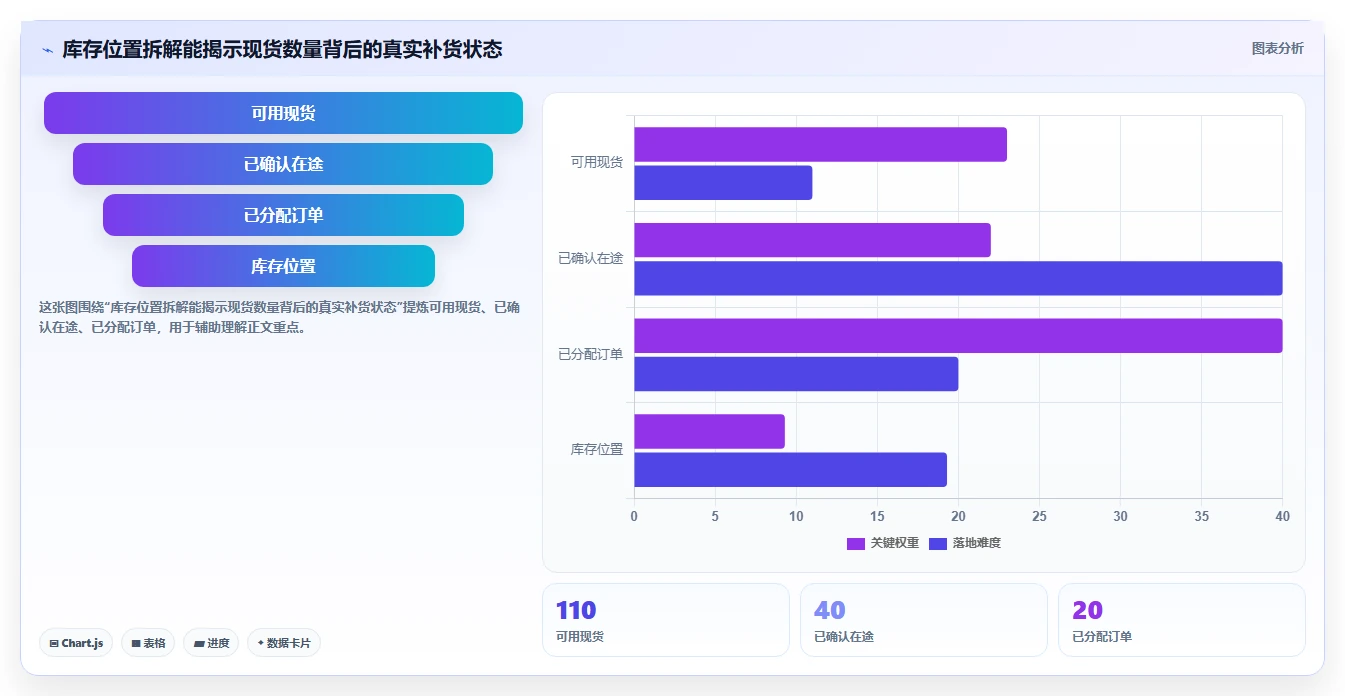This screenshot has height=696, width=1345.
Task: Click the blue 落地难度 legend swatch
Action: pyautogui.click(x=938, y=543)
